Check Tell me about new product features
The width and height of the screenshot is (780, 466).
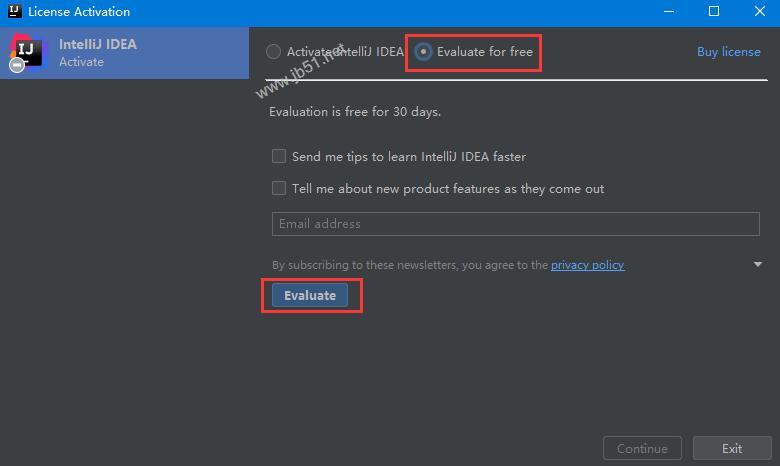pyautogui.click(x=279, y=188)
